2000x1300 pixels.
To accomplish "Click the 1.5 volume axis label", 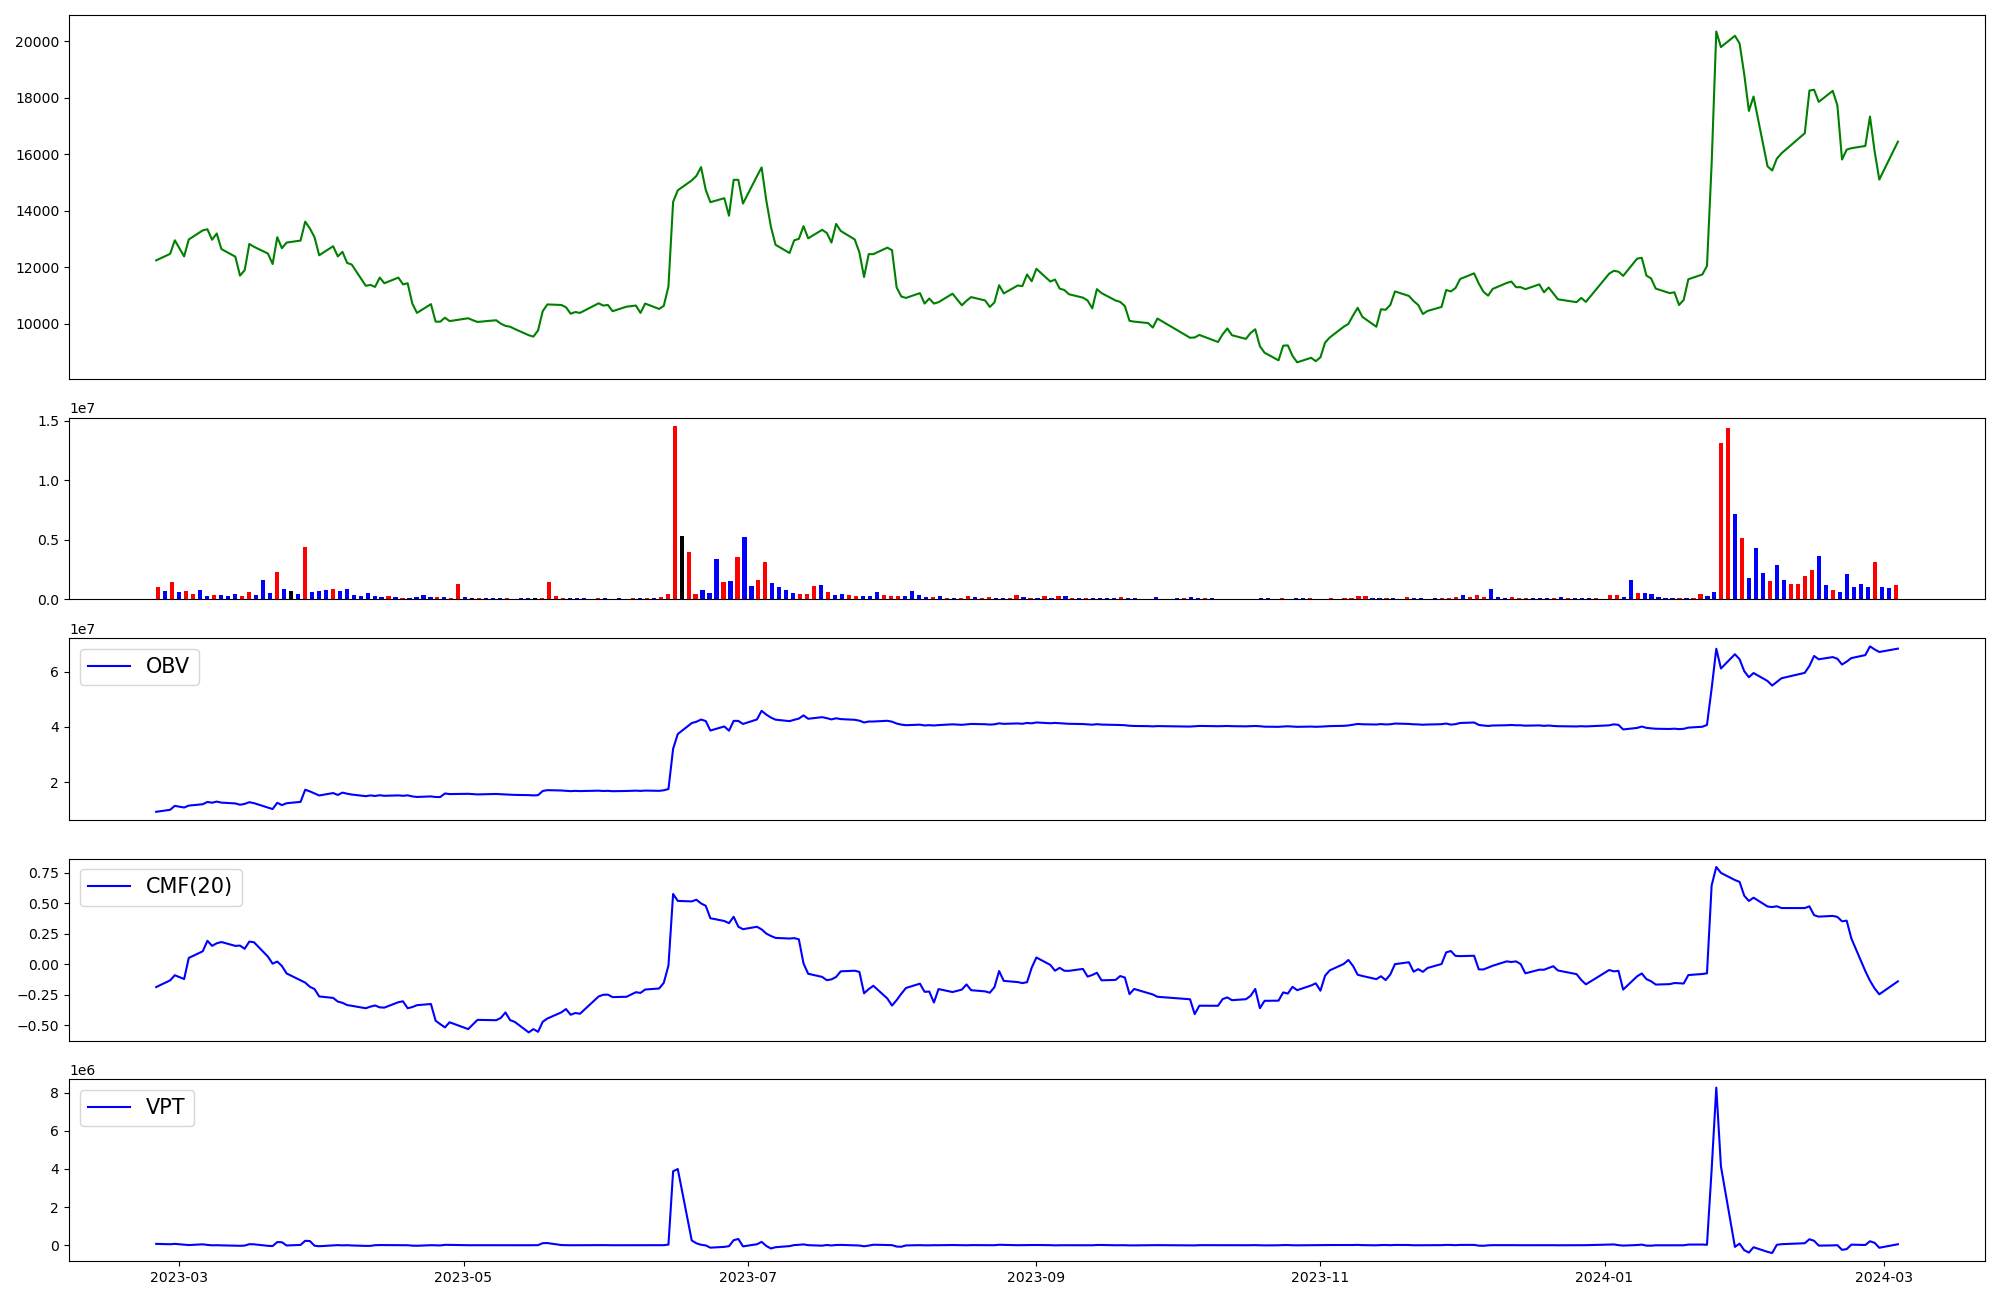I will [49, 422].
